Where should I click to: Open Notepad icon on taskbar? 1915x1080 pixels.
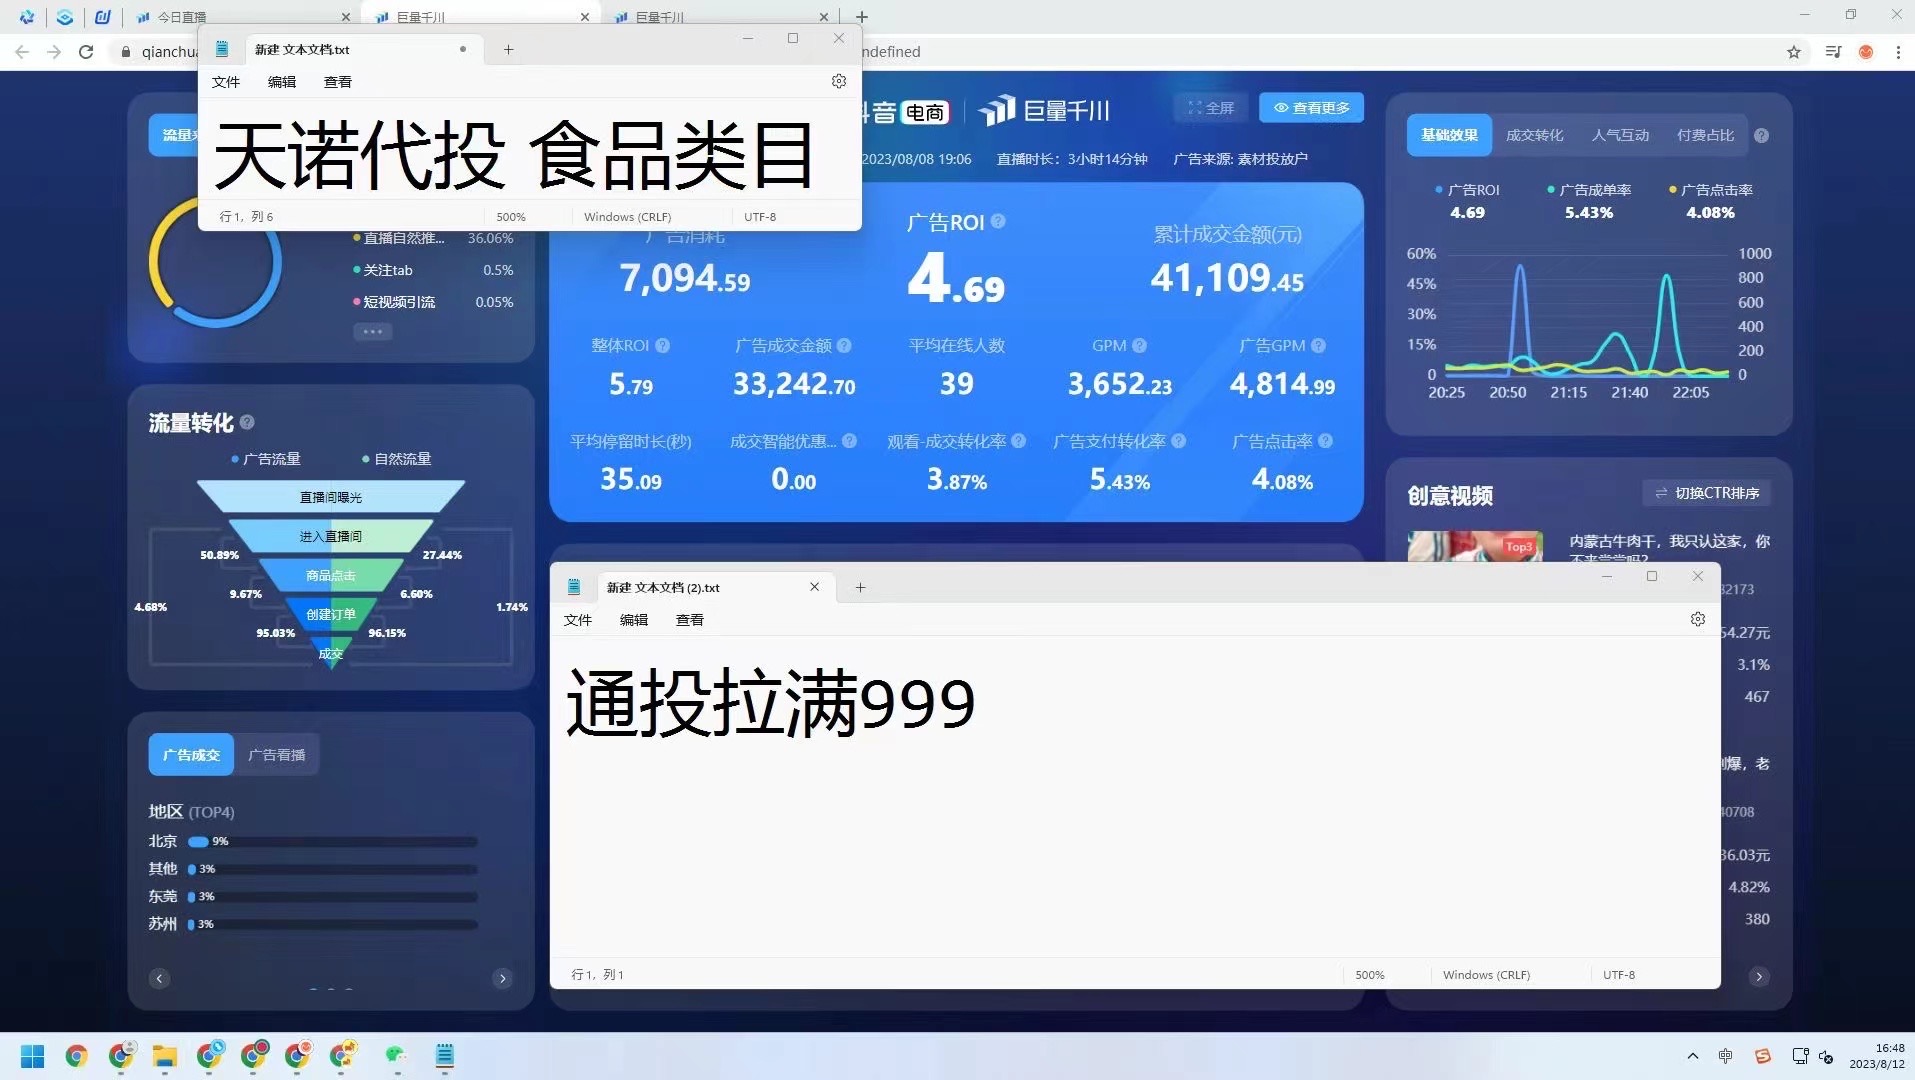[444, 1056]
